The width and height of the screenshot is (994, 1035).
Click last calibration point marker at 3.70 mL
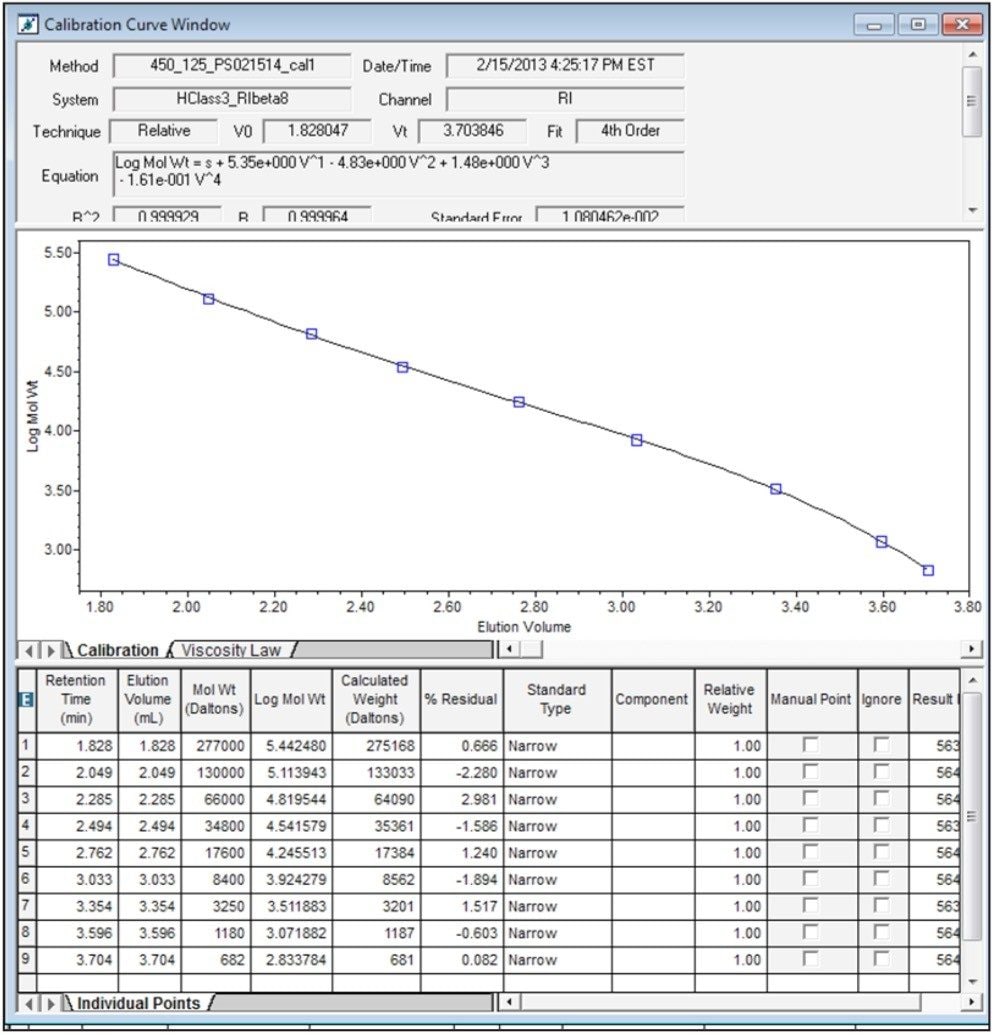[x=928, y=570]
